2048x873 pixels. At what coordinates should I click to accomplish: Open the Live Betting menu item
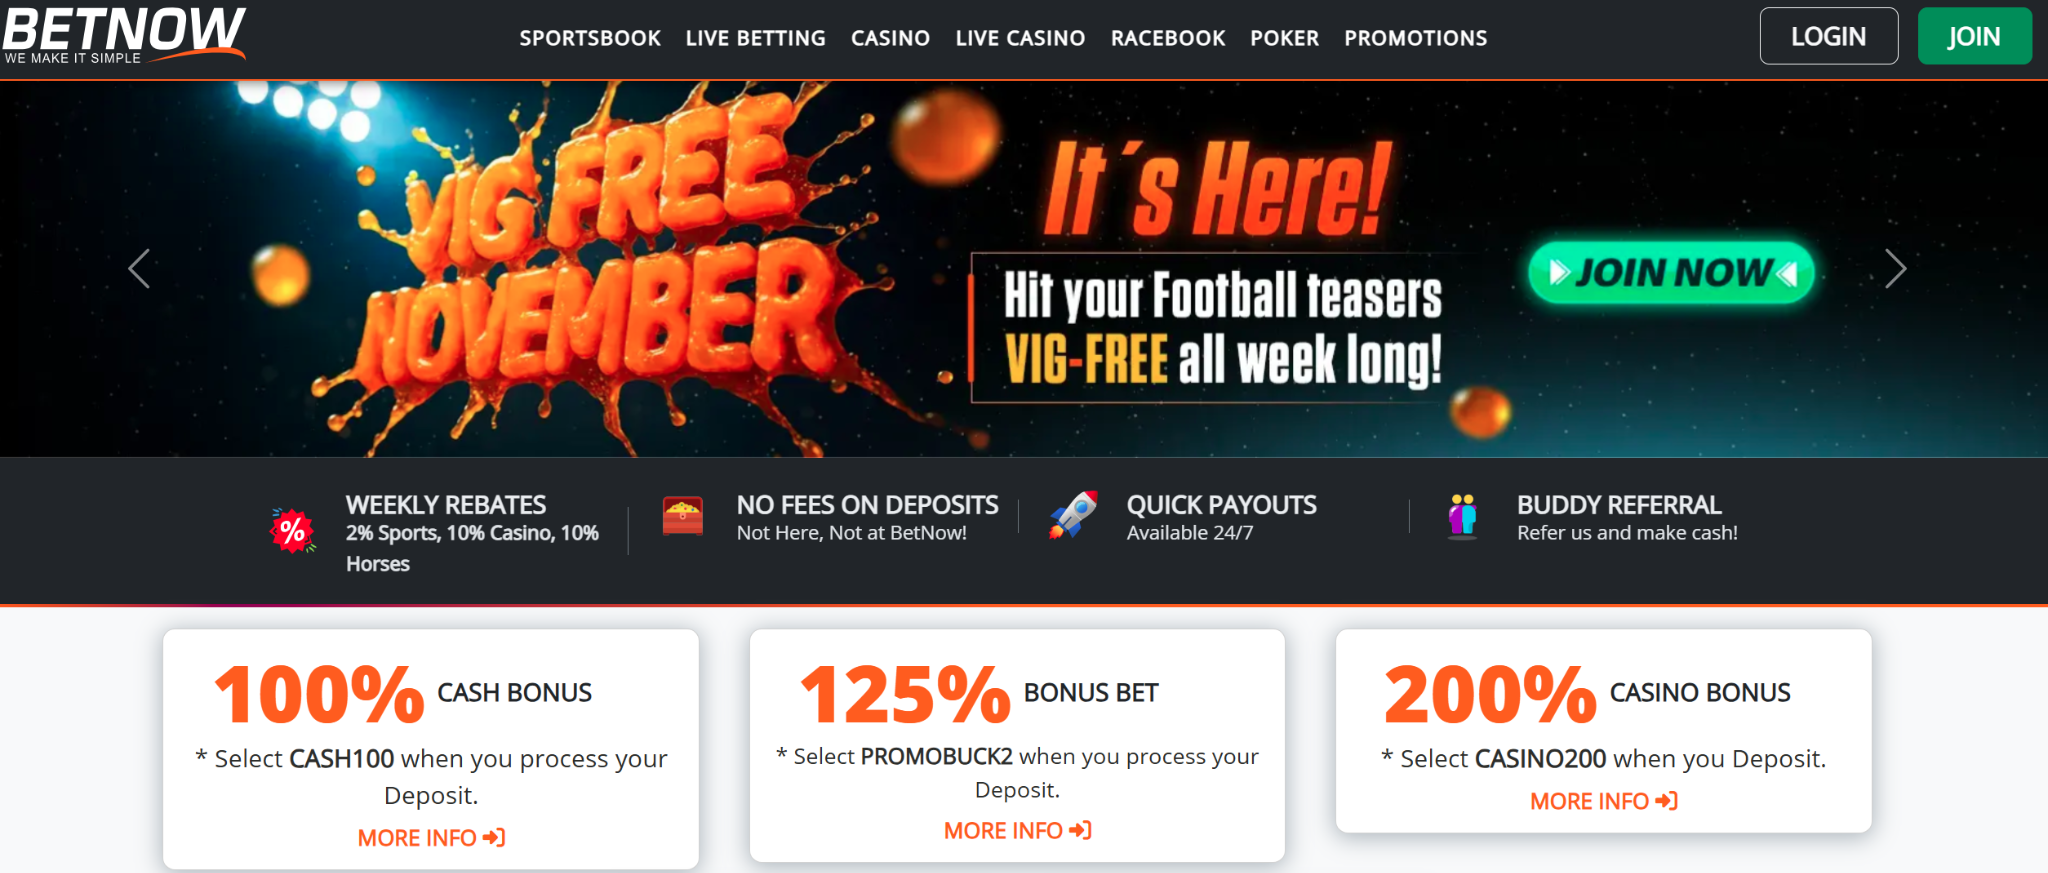(756, 38)
